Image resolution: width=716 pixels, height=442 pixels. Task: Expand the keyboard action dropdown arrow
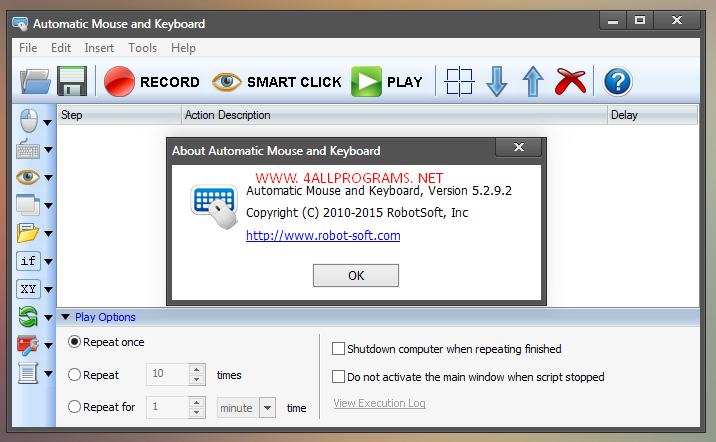point(48,150)
